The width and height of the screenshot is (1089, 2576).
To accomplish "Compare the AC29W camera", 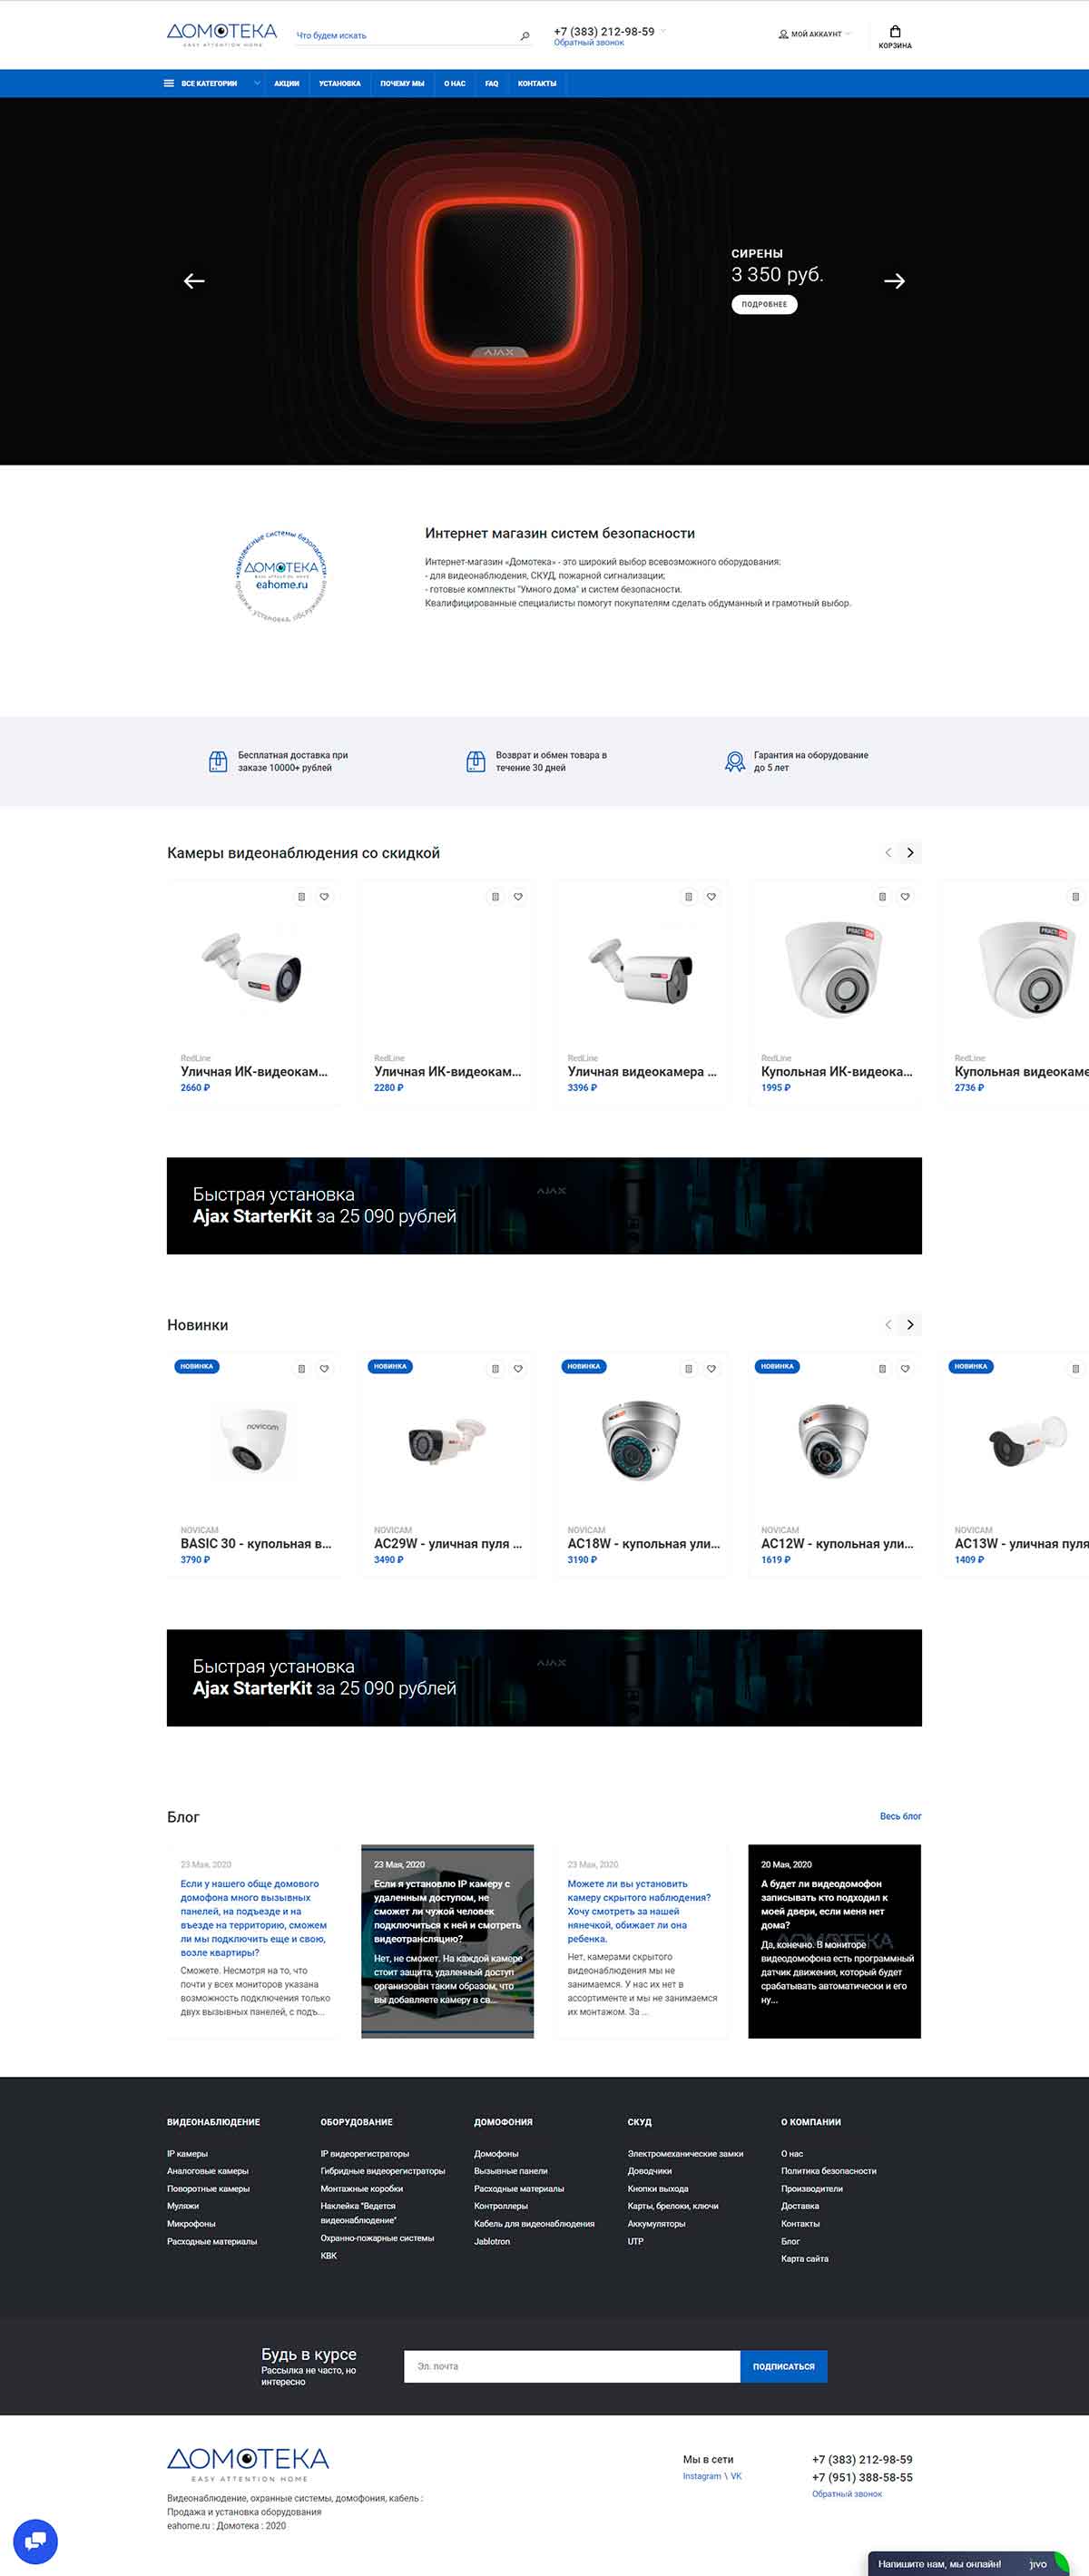I will pyautogui.click(x=495, y=1369).
